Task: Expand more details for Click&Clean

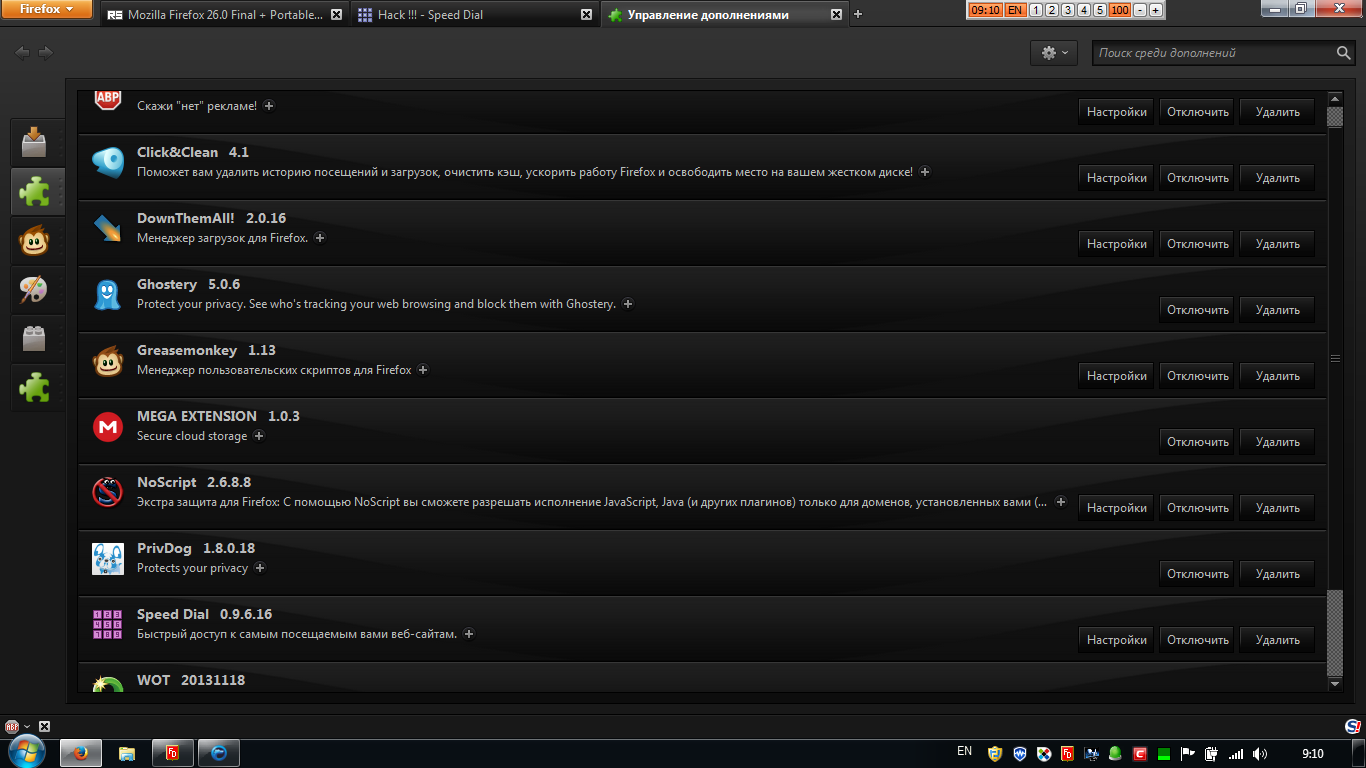Action: click(x=925, y=172)
